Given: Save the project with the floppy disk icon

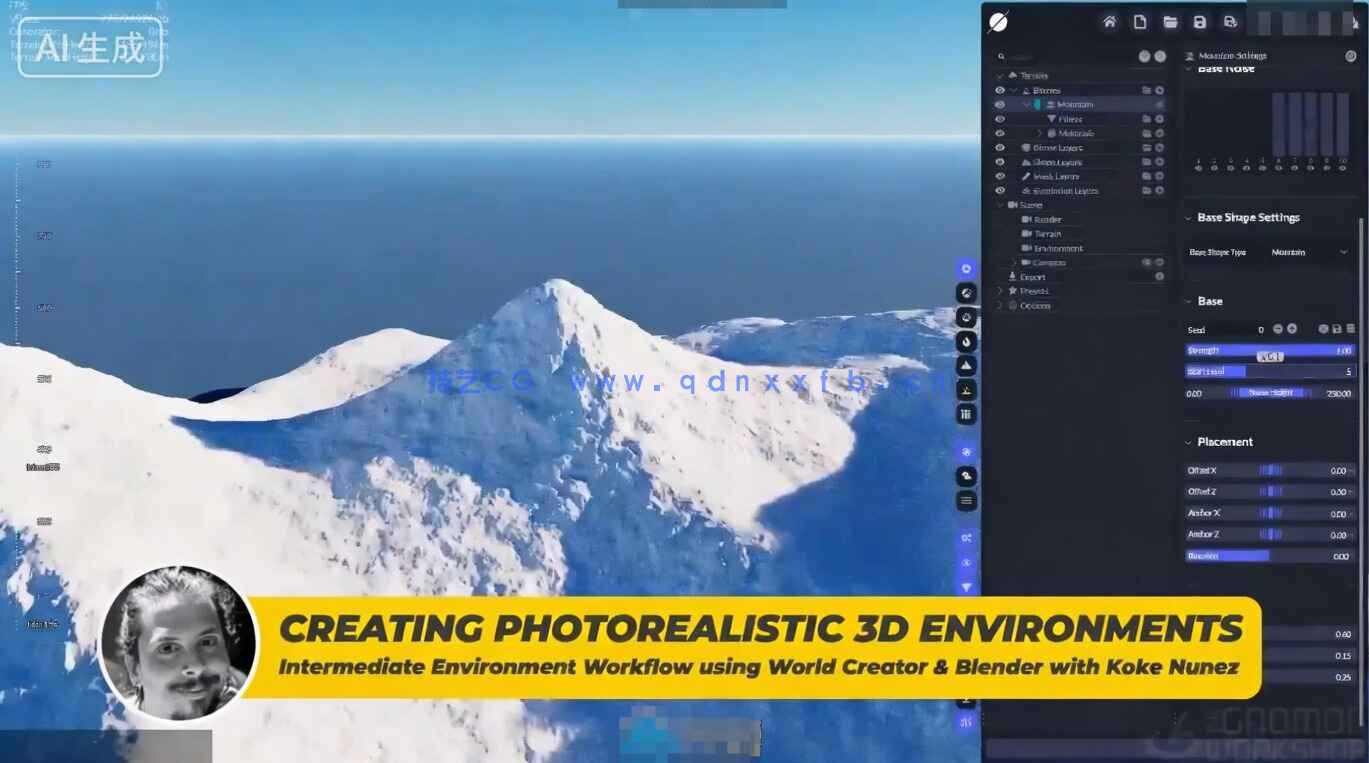Looking at the screenshot, I should 1200,22.
